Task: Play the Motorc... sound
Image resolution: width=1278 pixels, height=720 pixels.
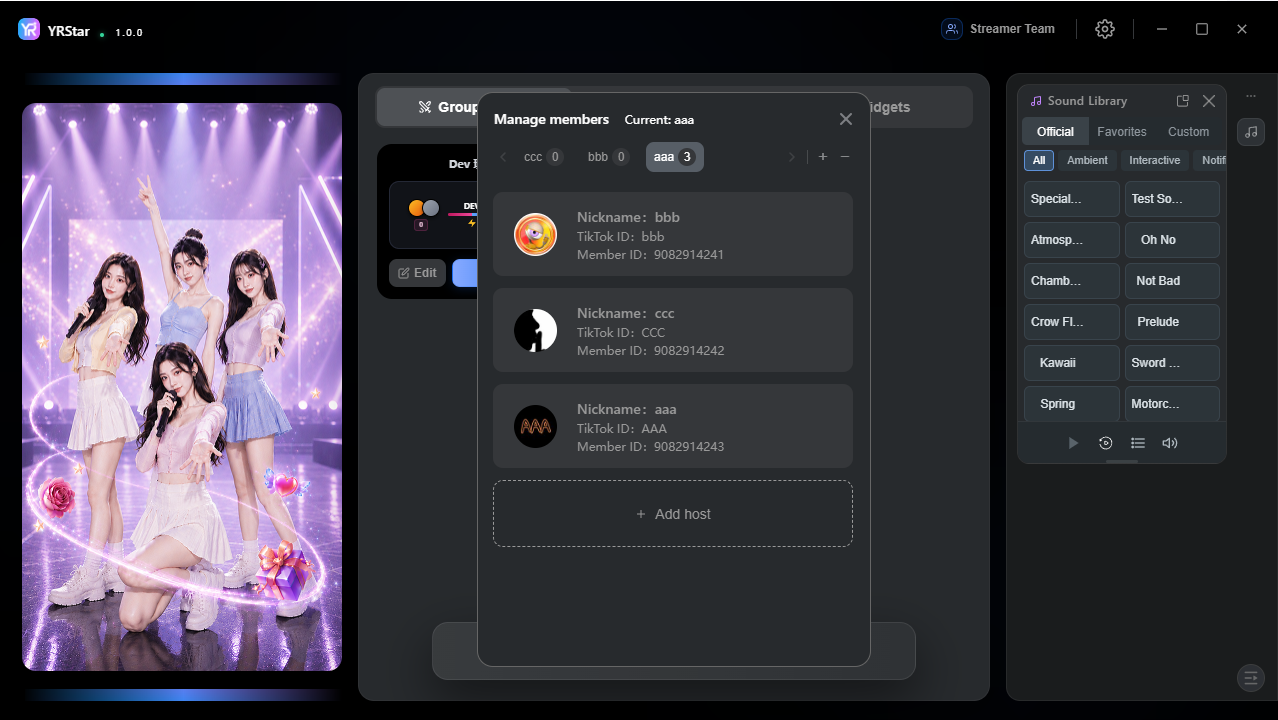Action: coord(1172,404)
